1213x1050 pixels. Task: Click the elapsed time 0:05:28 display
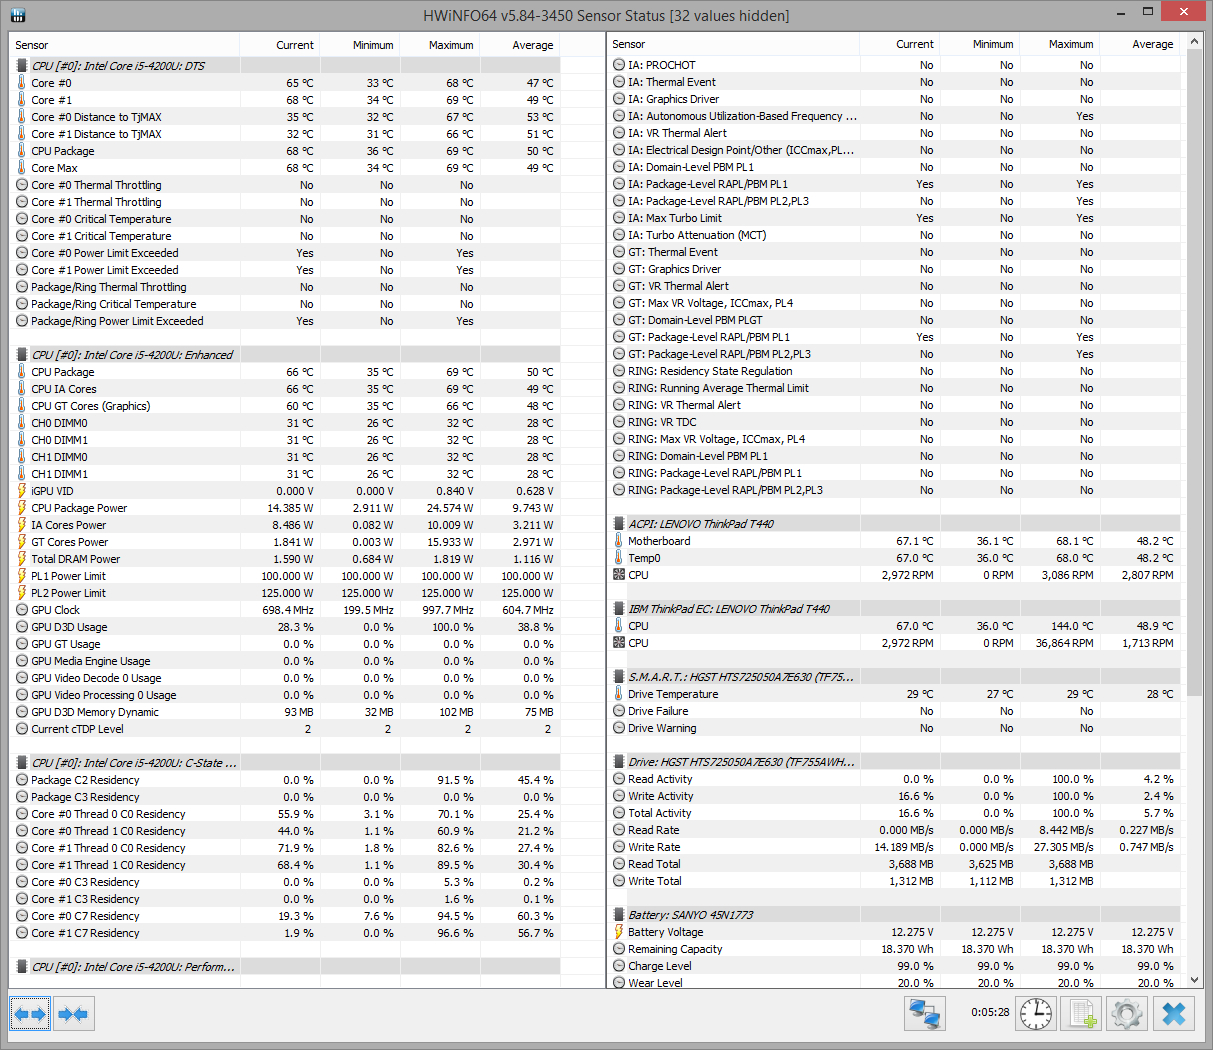tap(990, 1012)
